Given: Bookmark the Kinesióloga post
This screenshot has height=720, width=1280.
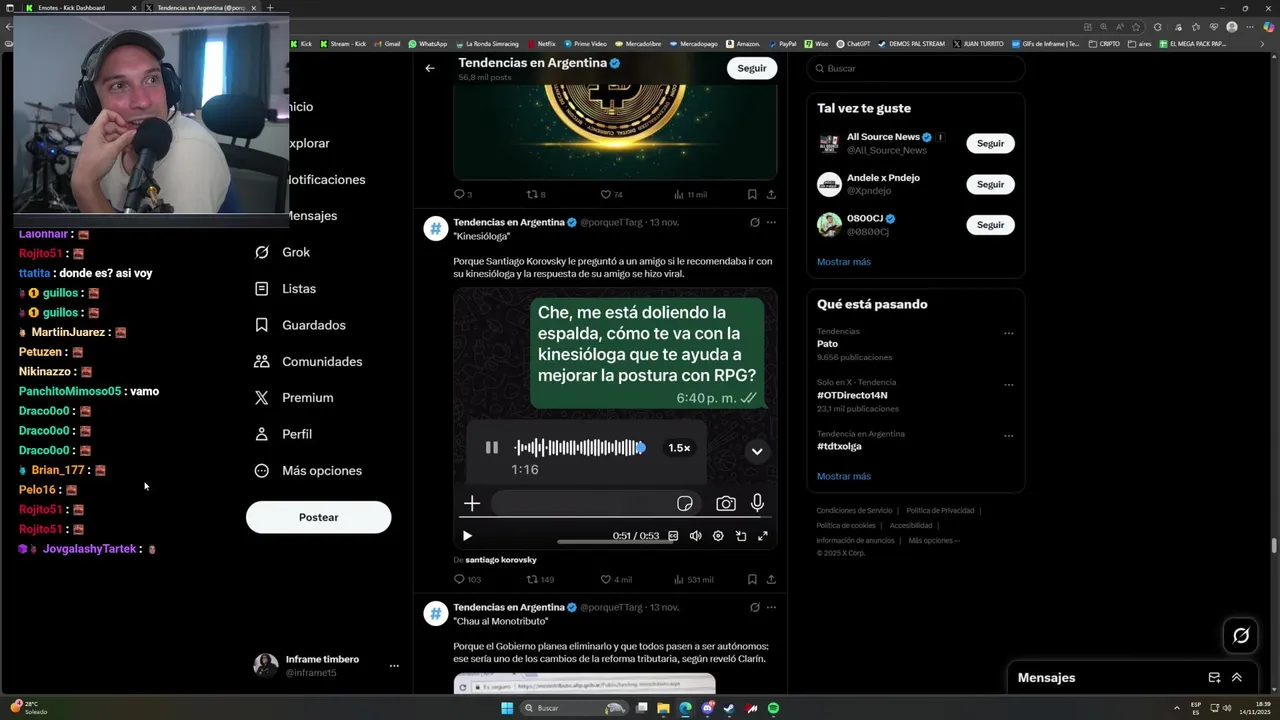Looking at the screenshot, I should pyautogui.click(x=752, y=579).
